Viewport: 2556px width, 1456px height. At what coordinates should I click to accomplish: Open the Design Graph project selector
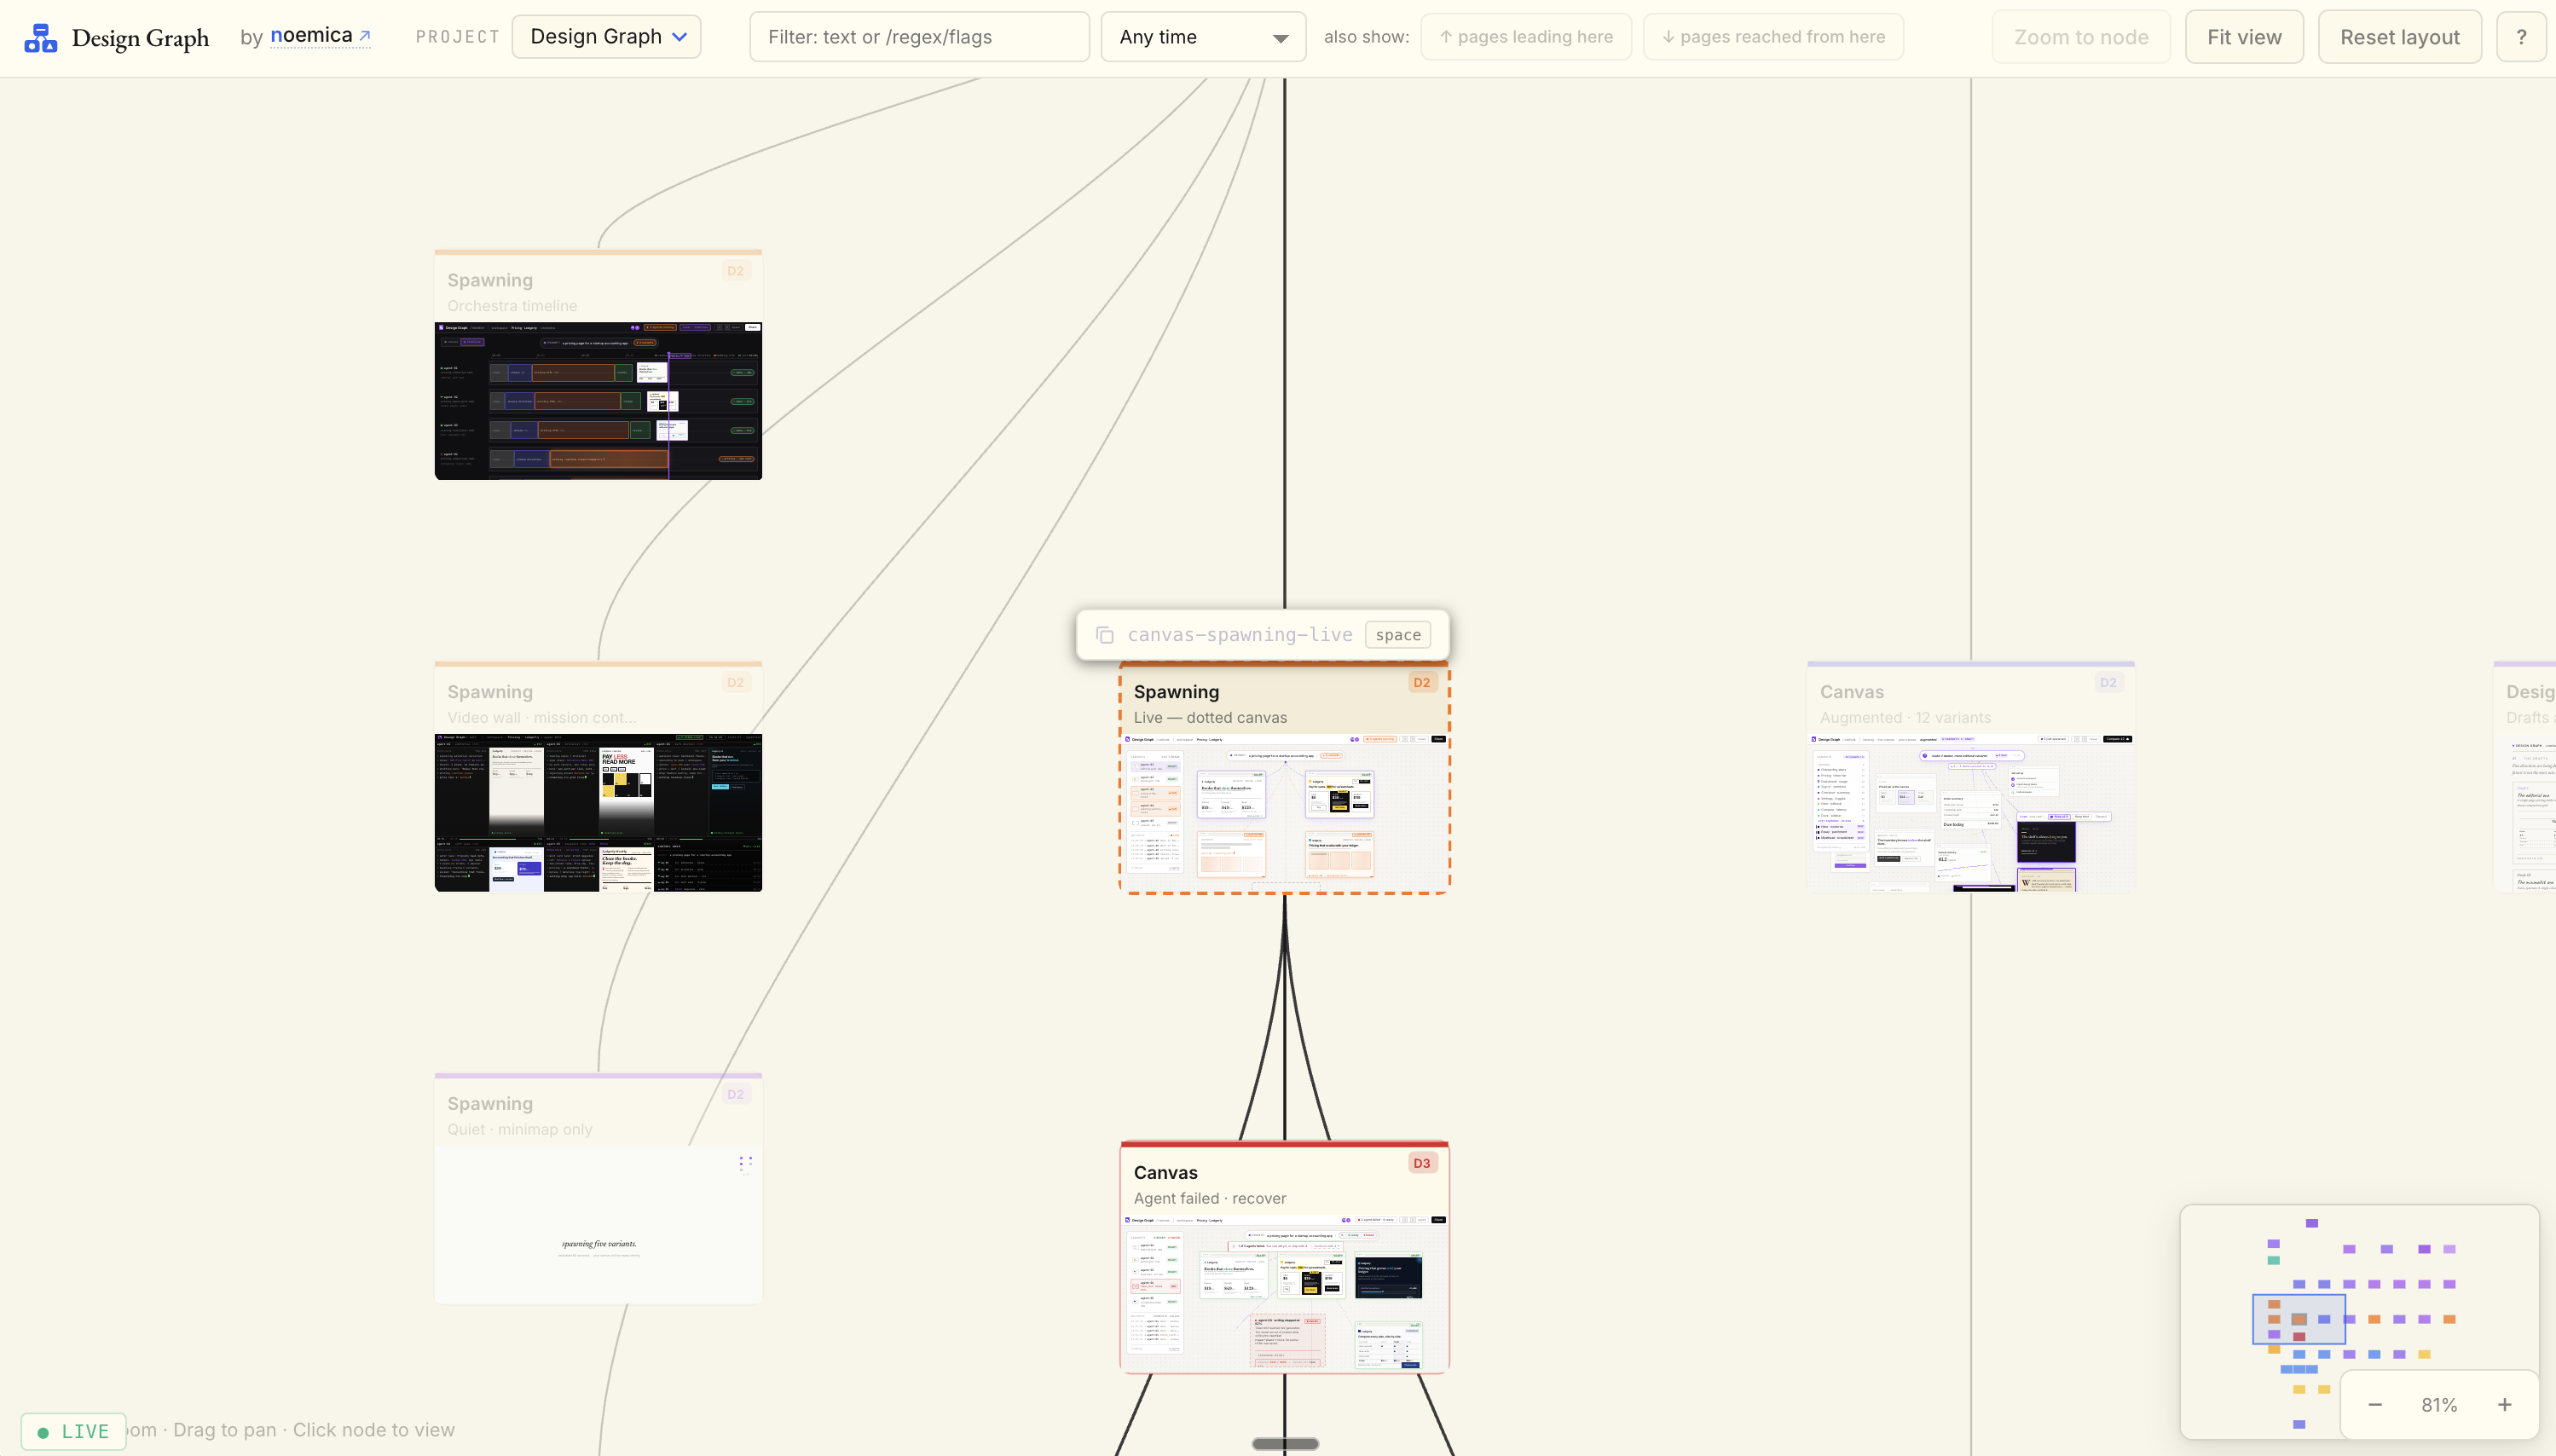606,36
